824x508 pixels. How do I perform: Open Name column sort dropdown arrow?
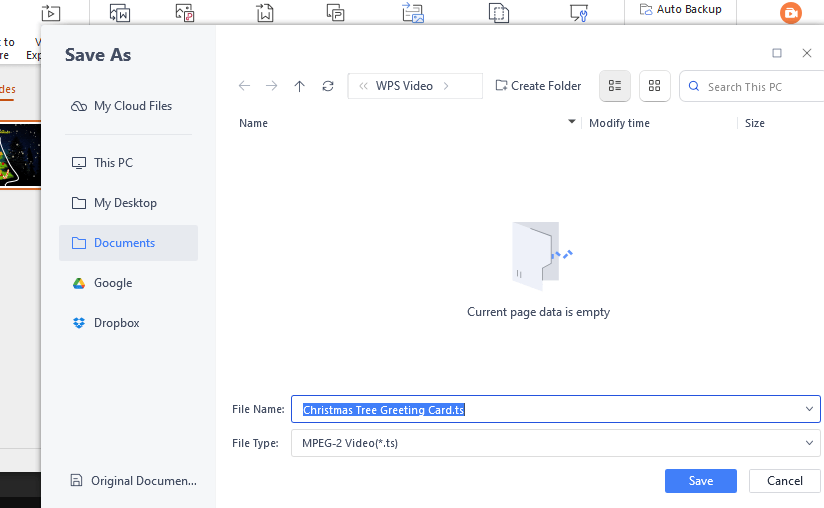click(572, 122)
